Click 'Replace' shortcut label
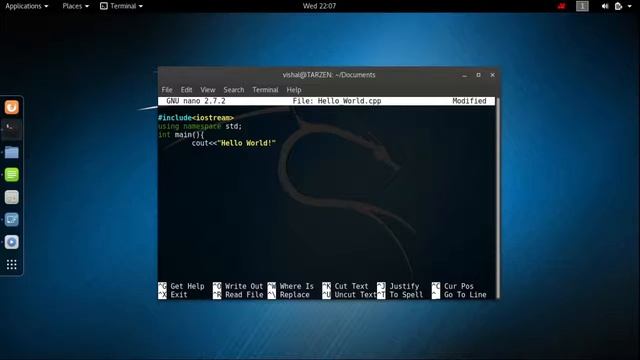Image resolution: width=640 pixels, height=360 pixels. (295, 295)
